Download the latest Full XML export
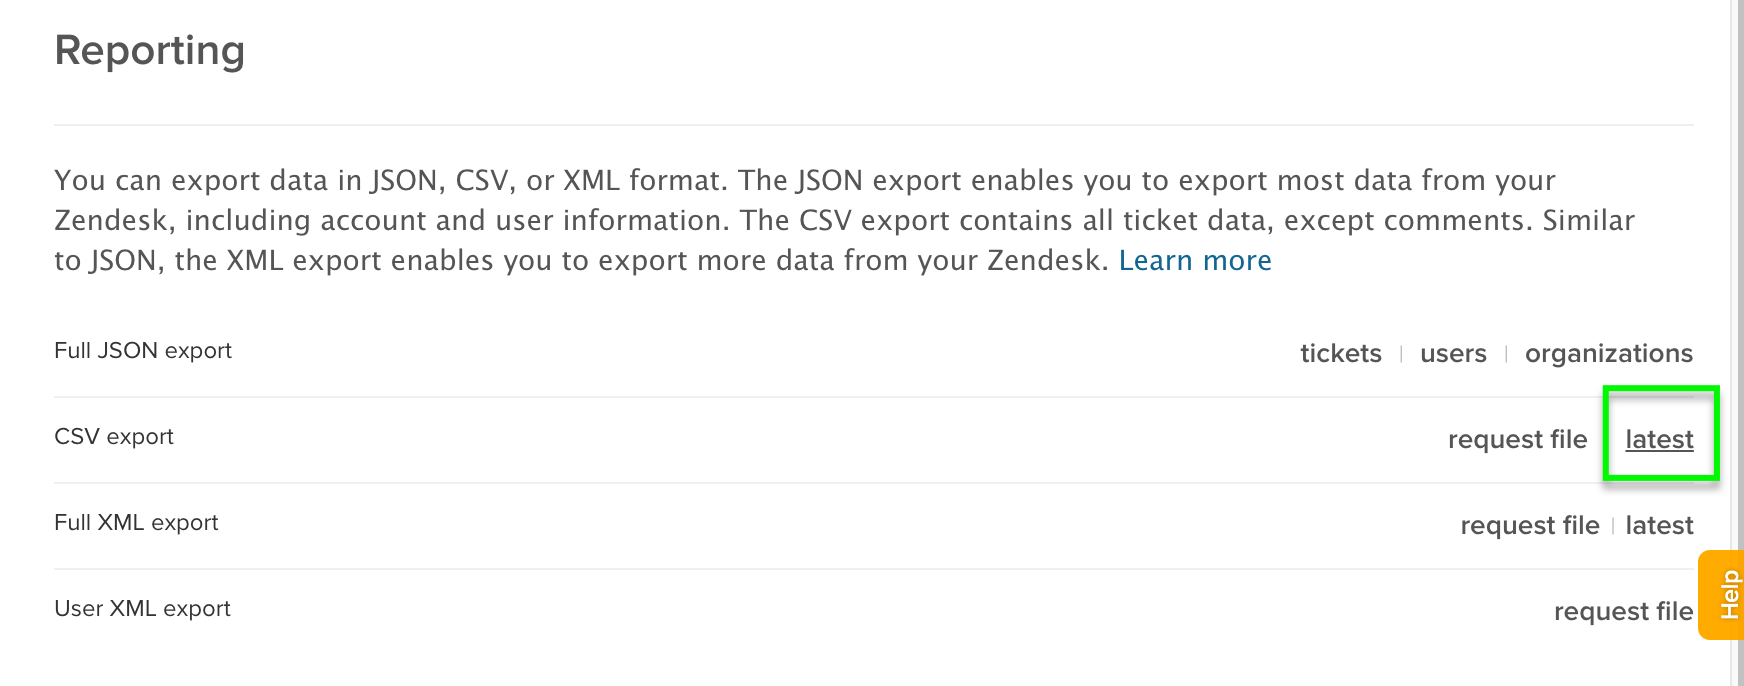Image resolution: width=1744 pixels, height=686 pixels. click(1659, 526)
